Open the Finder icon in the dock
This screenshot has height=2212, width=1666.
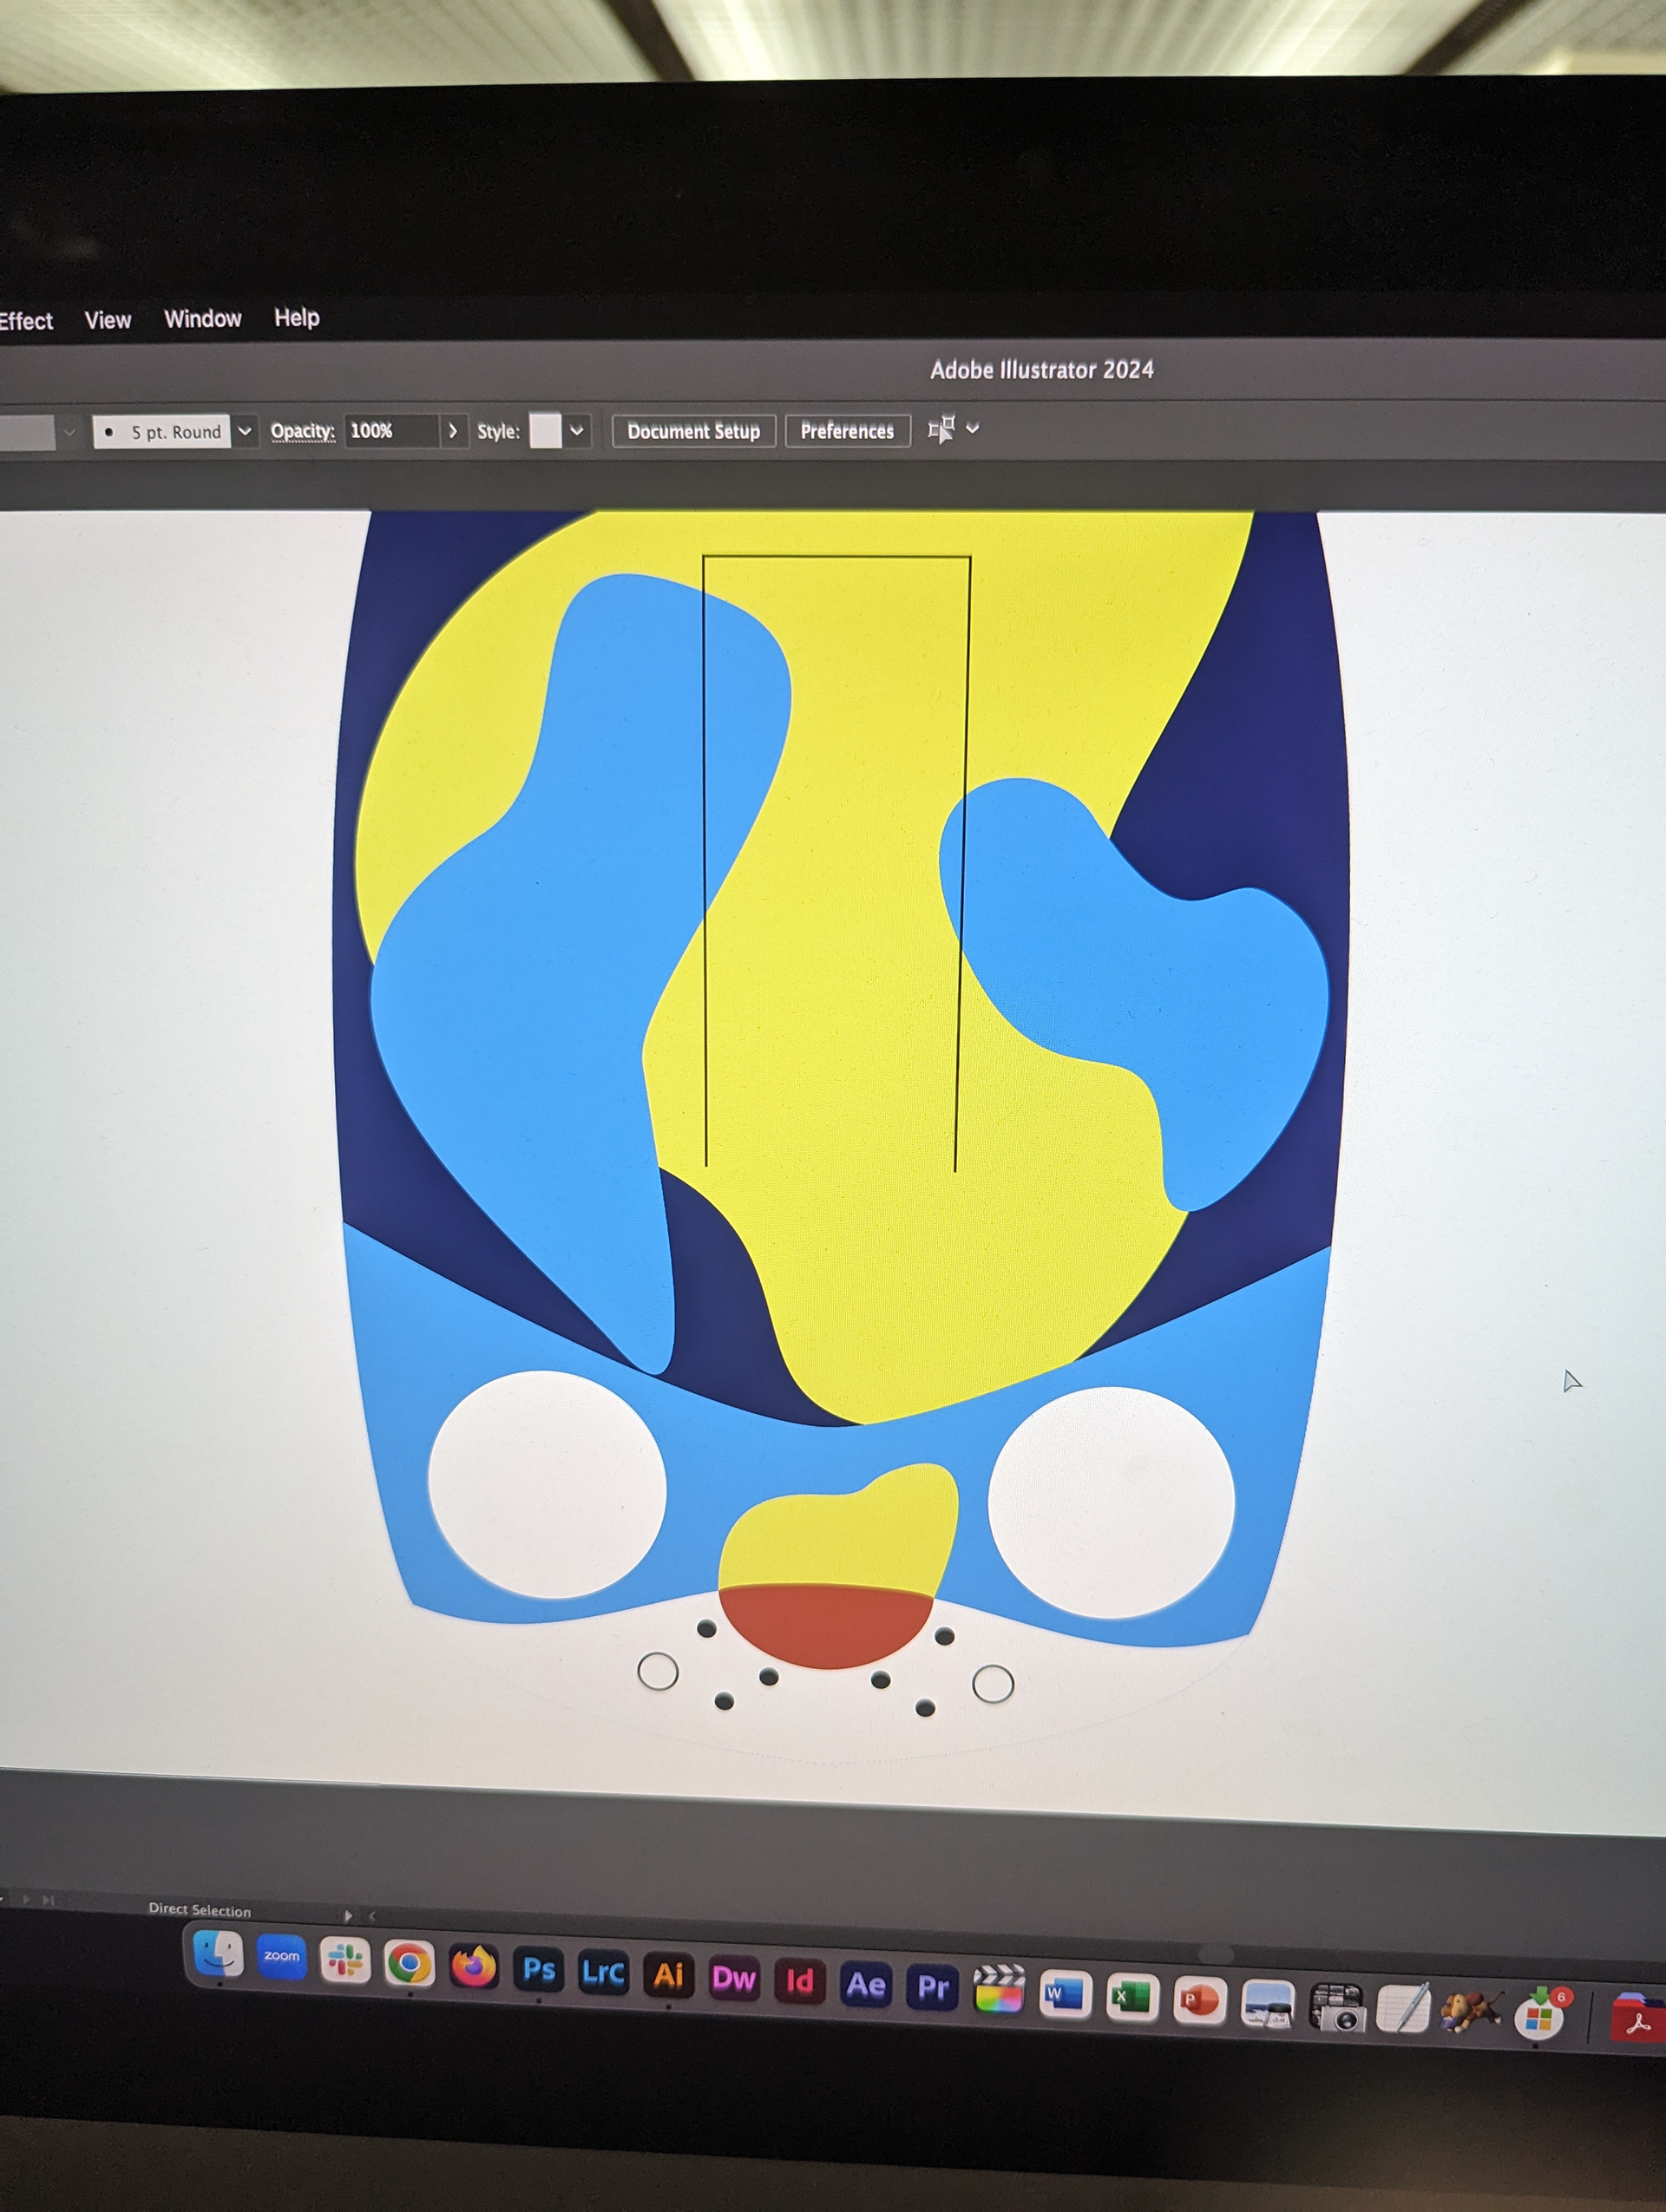(x=218, y=1953)
